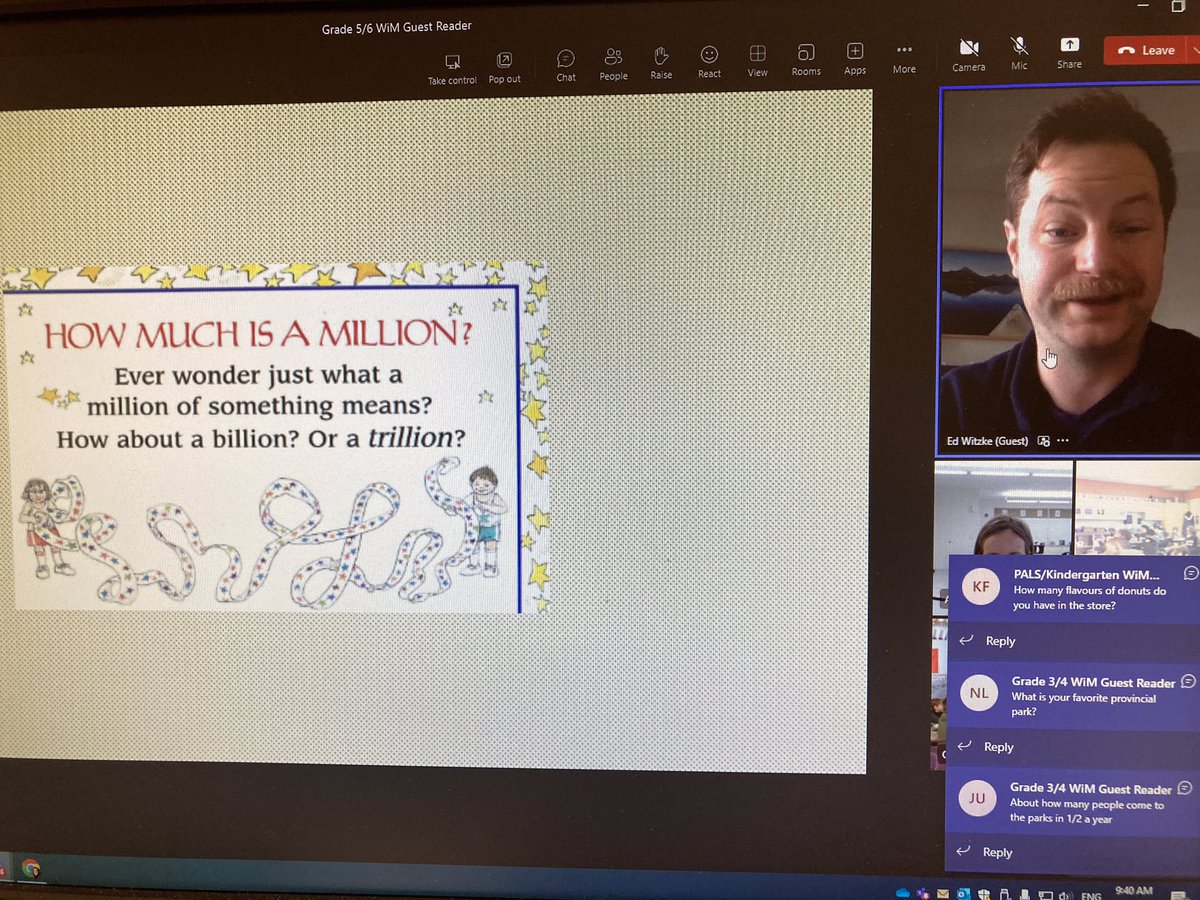The height and width of the screenshot is (900, 1200).
Task: Open the meeting Chat panel
Action: pyautogui.click(x=566, y=64)
